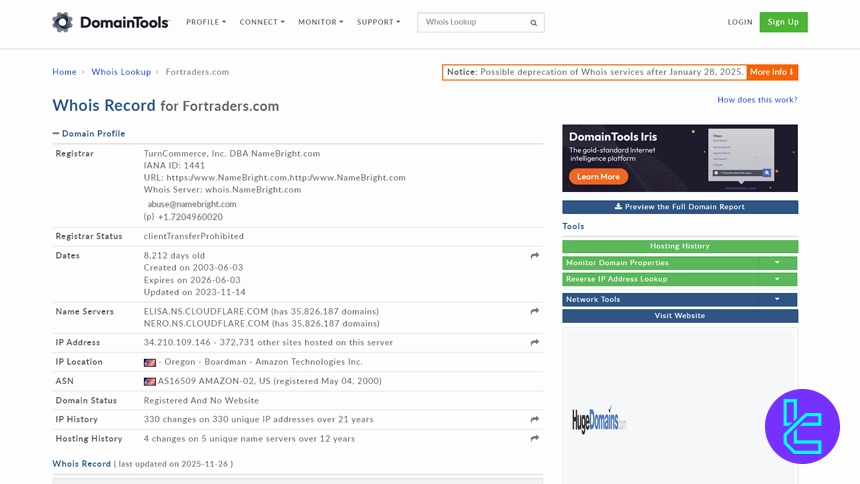Screen dimensions: 860x484
Task: Click share arrow in IP Address row
Action: [535, 342]
